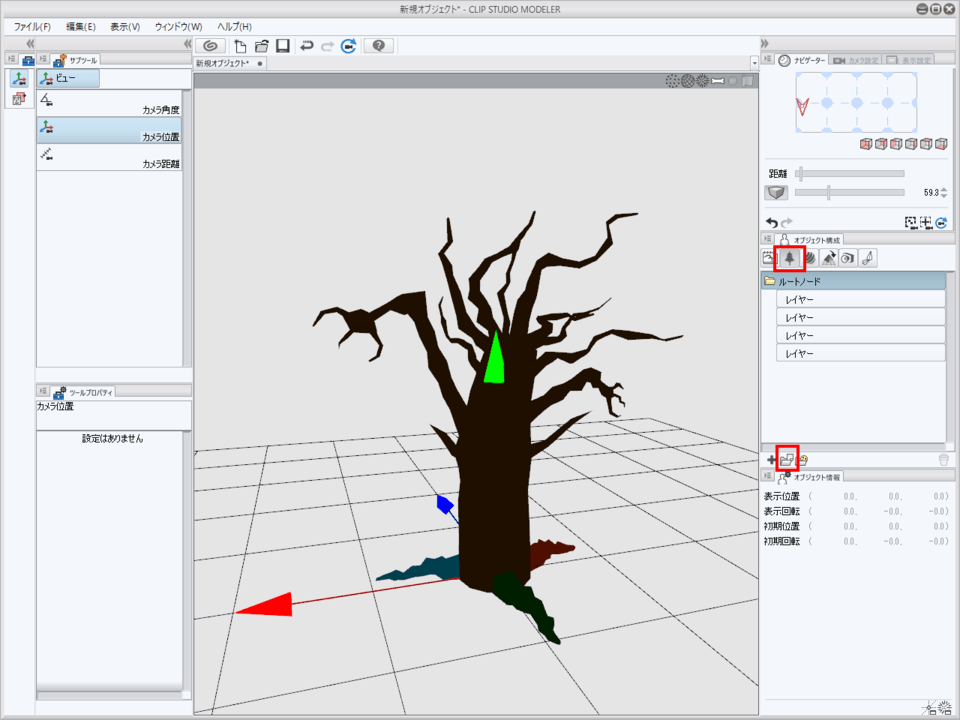Viewport: 960px width, 720px height.
Task: Open the Tool Property panel menu button
Action: pyautogui.click(x=43, y=391)
